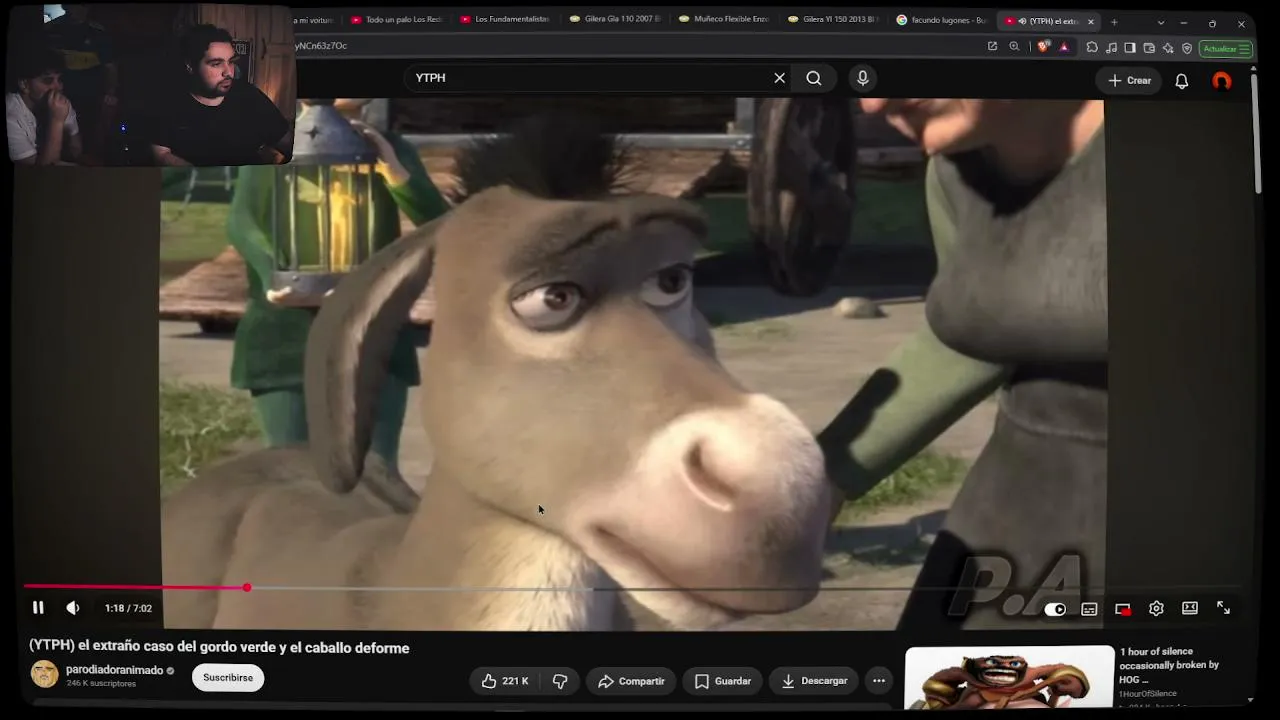Like the video with 221 K likes
Viewport: 1280px width, 720px height.
coord(504,681)
